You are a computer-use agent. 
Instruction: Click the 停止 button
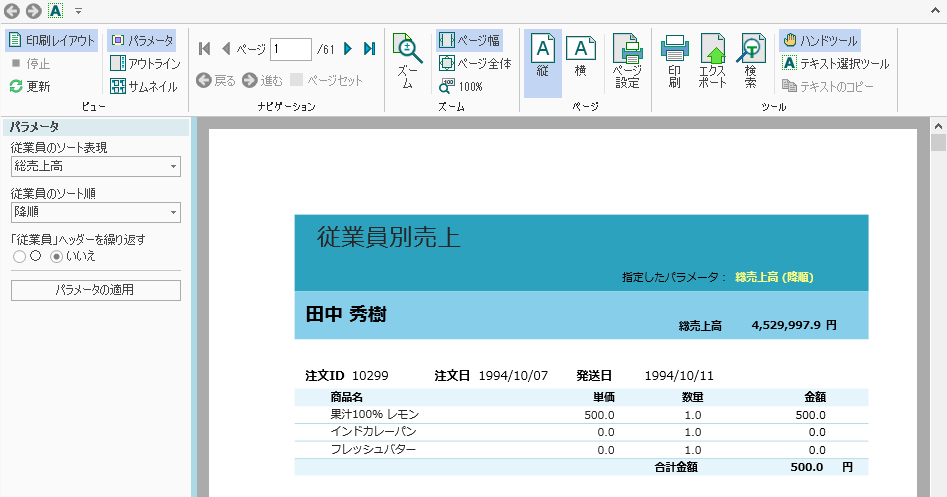pyautogui.click(x=31, y=63)
